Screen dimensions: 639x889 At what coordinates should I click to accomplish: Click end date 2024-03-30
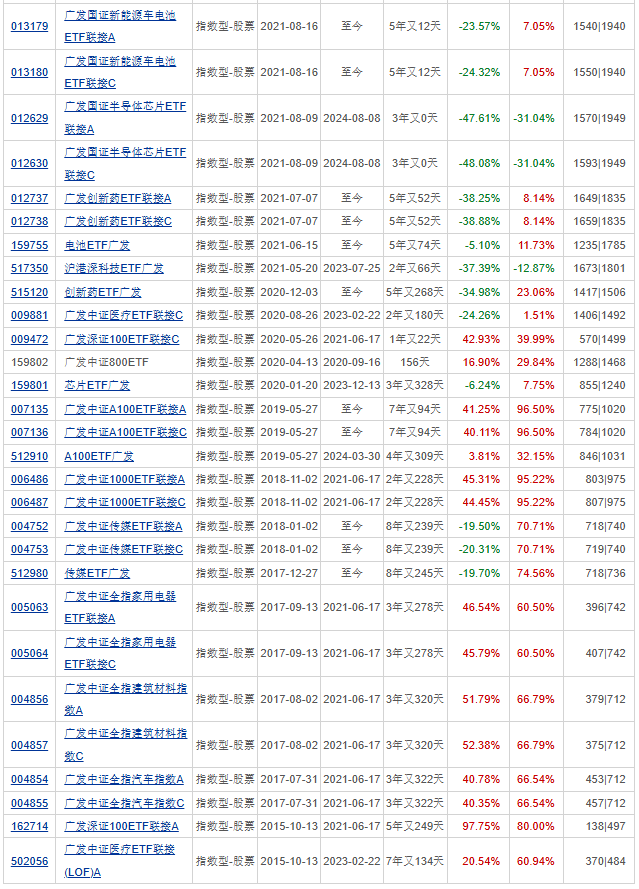point(352,456)
